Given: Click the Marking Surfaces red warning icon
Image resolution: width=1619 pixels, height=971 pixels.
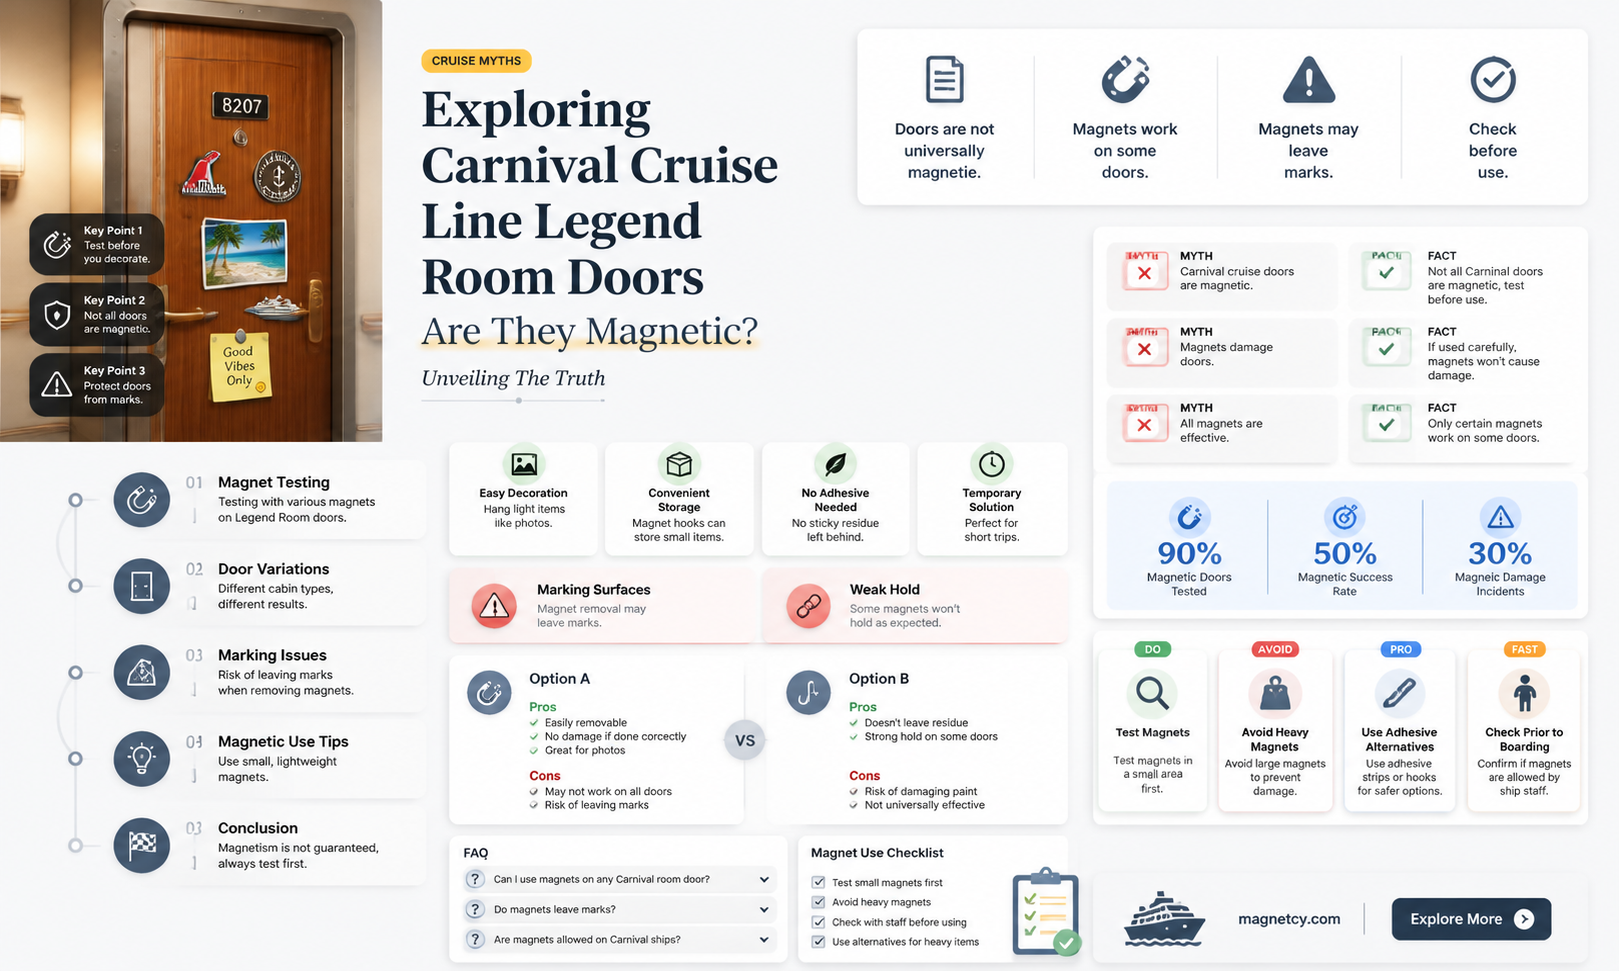Looking at the screenshot, I should pyautogui.click(x=494, y=606).
